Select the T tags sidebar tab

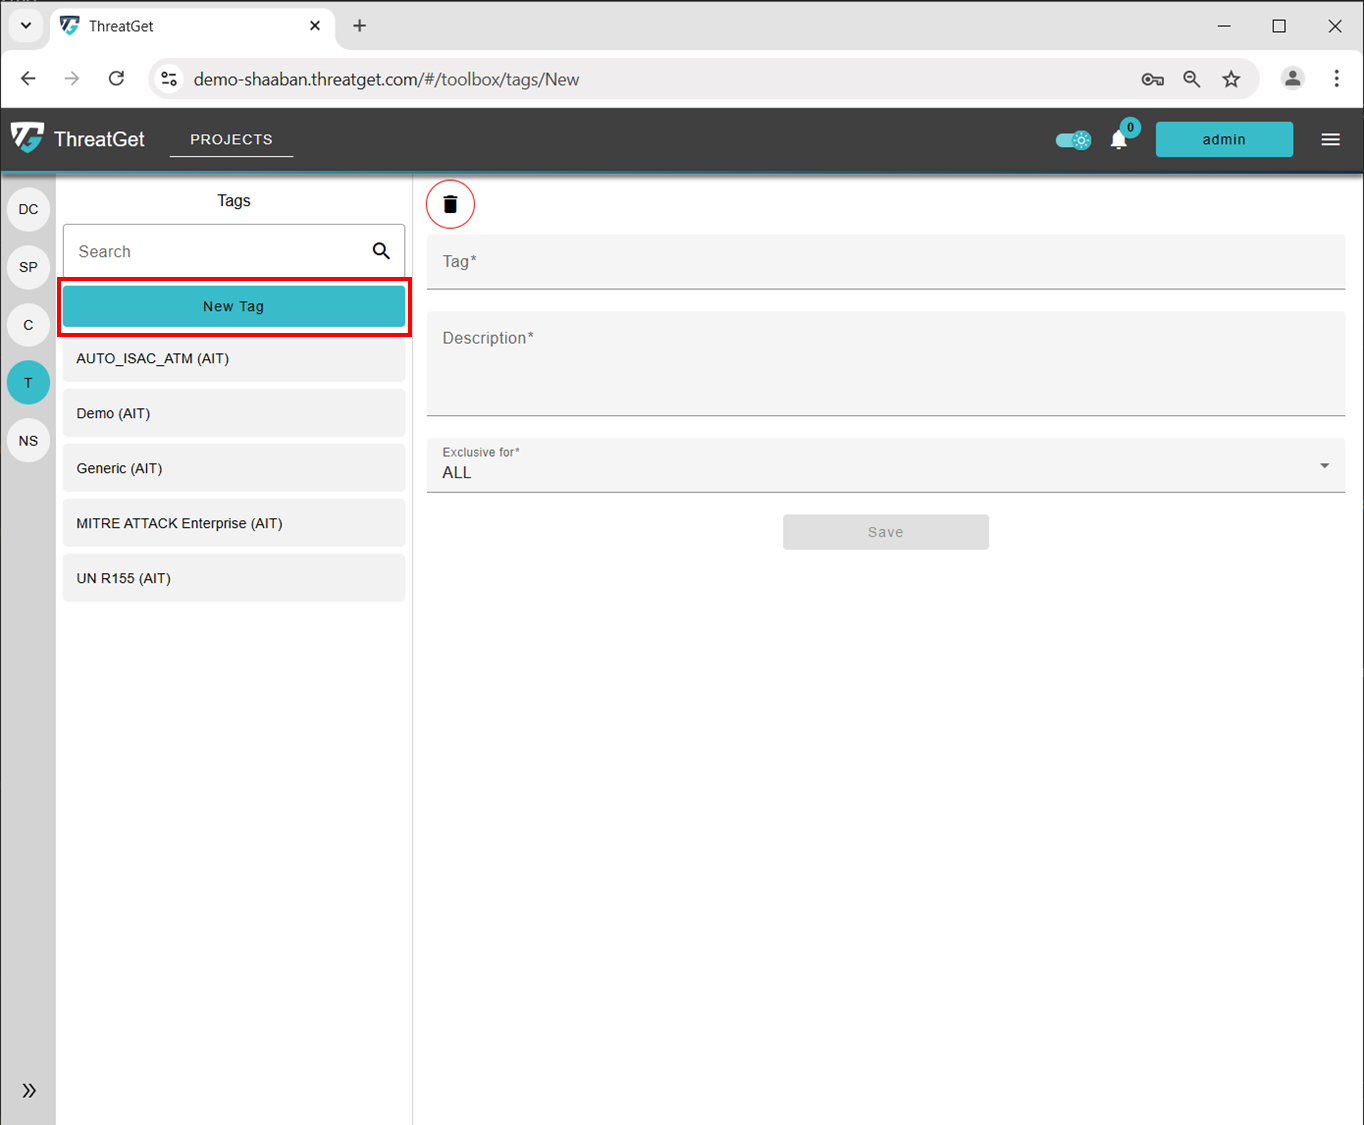point(28,383)
